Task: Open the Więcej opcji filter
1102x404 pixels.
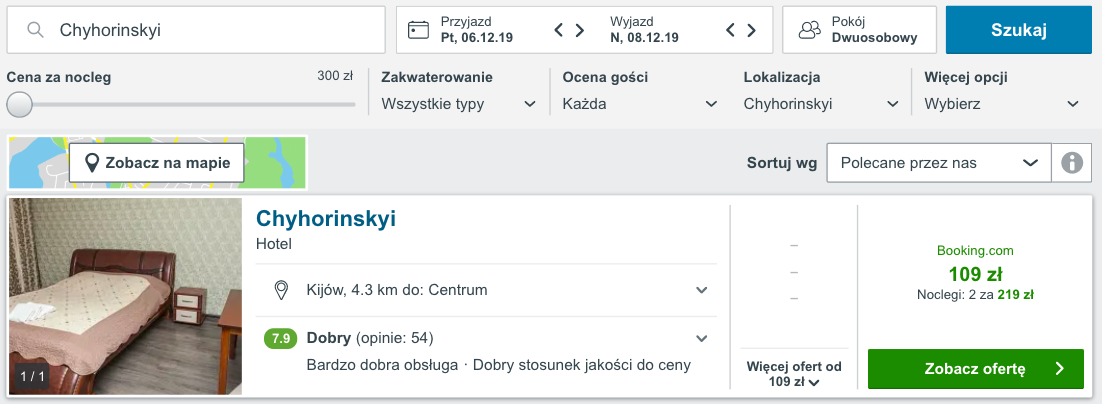Action: pyautogui.click(x=1002, y=104)
